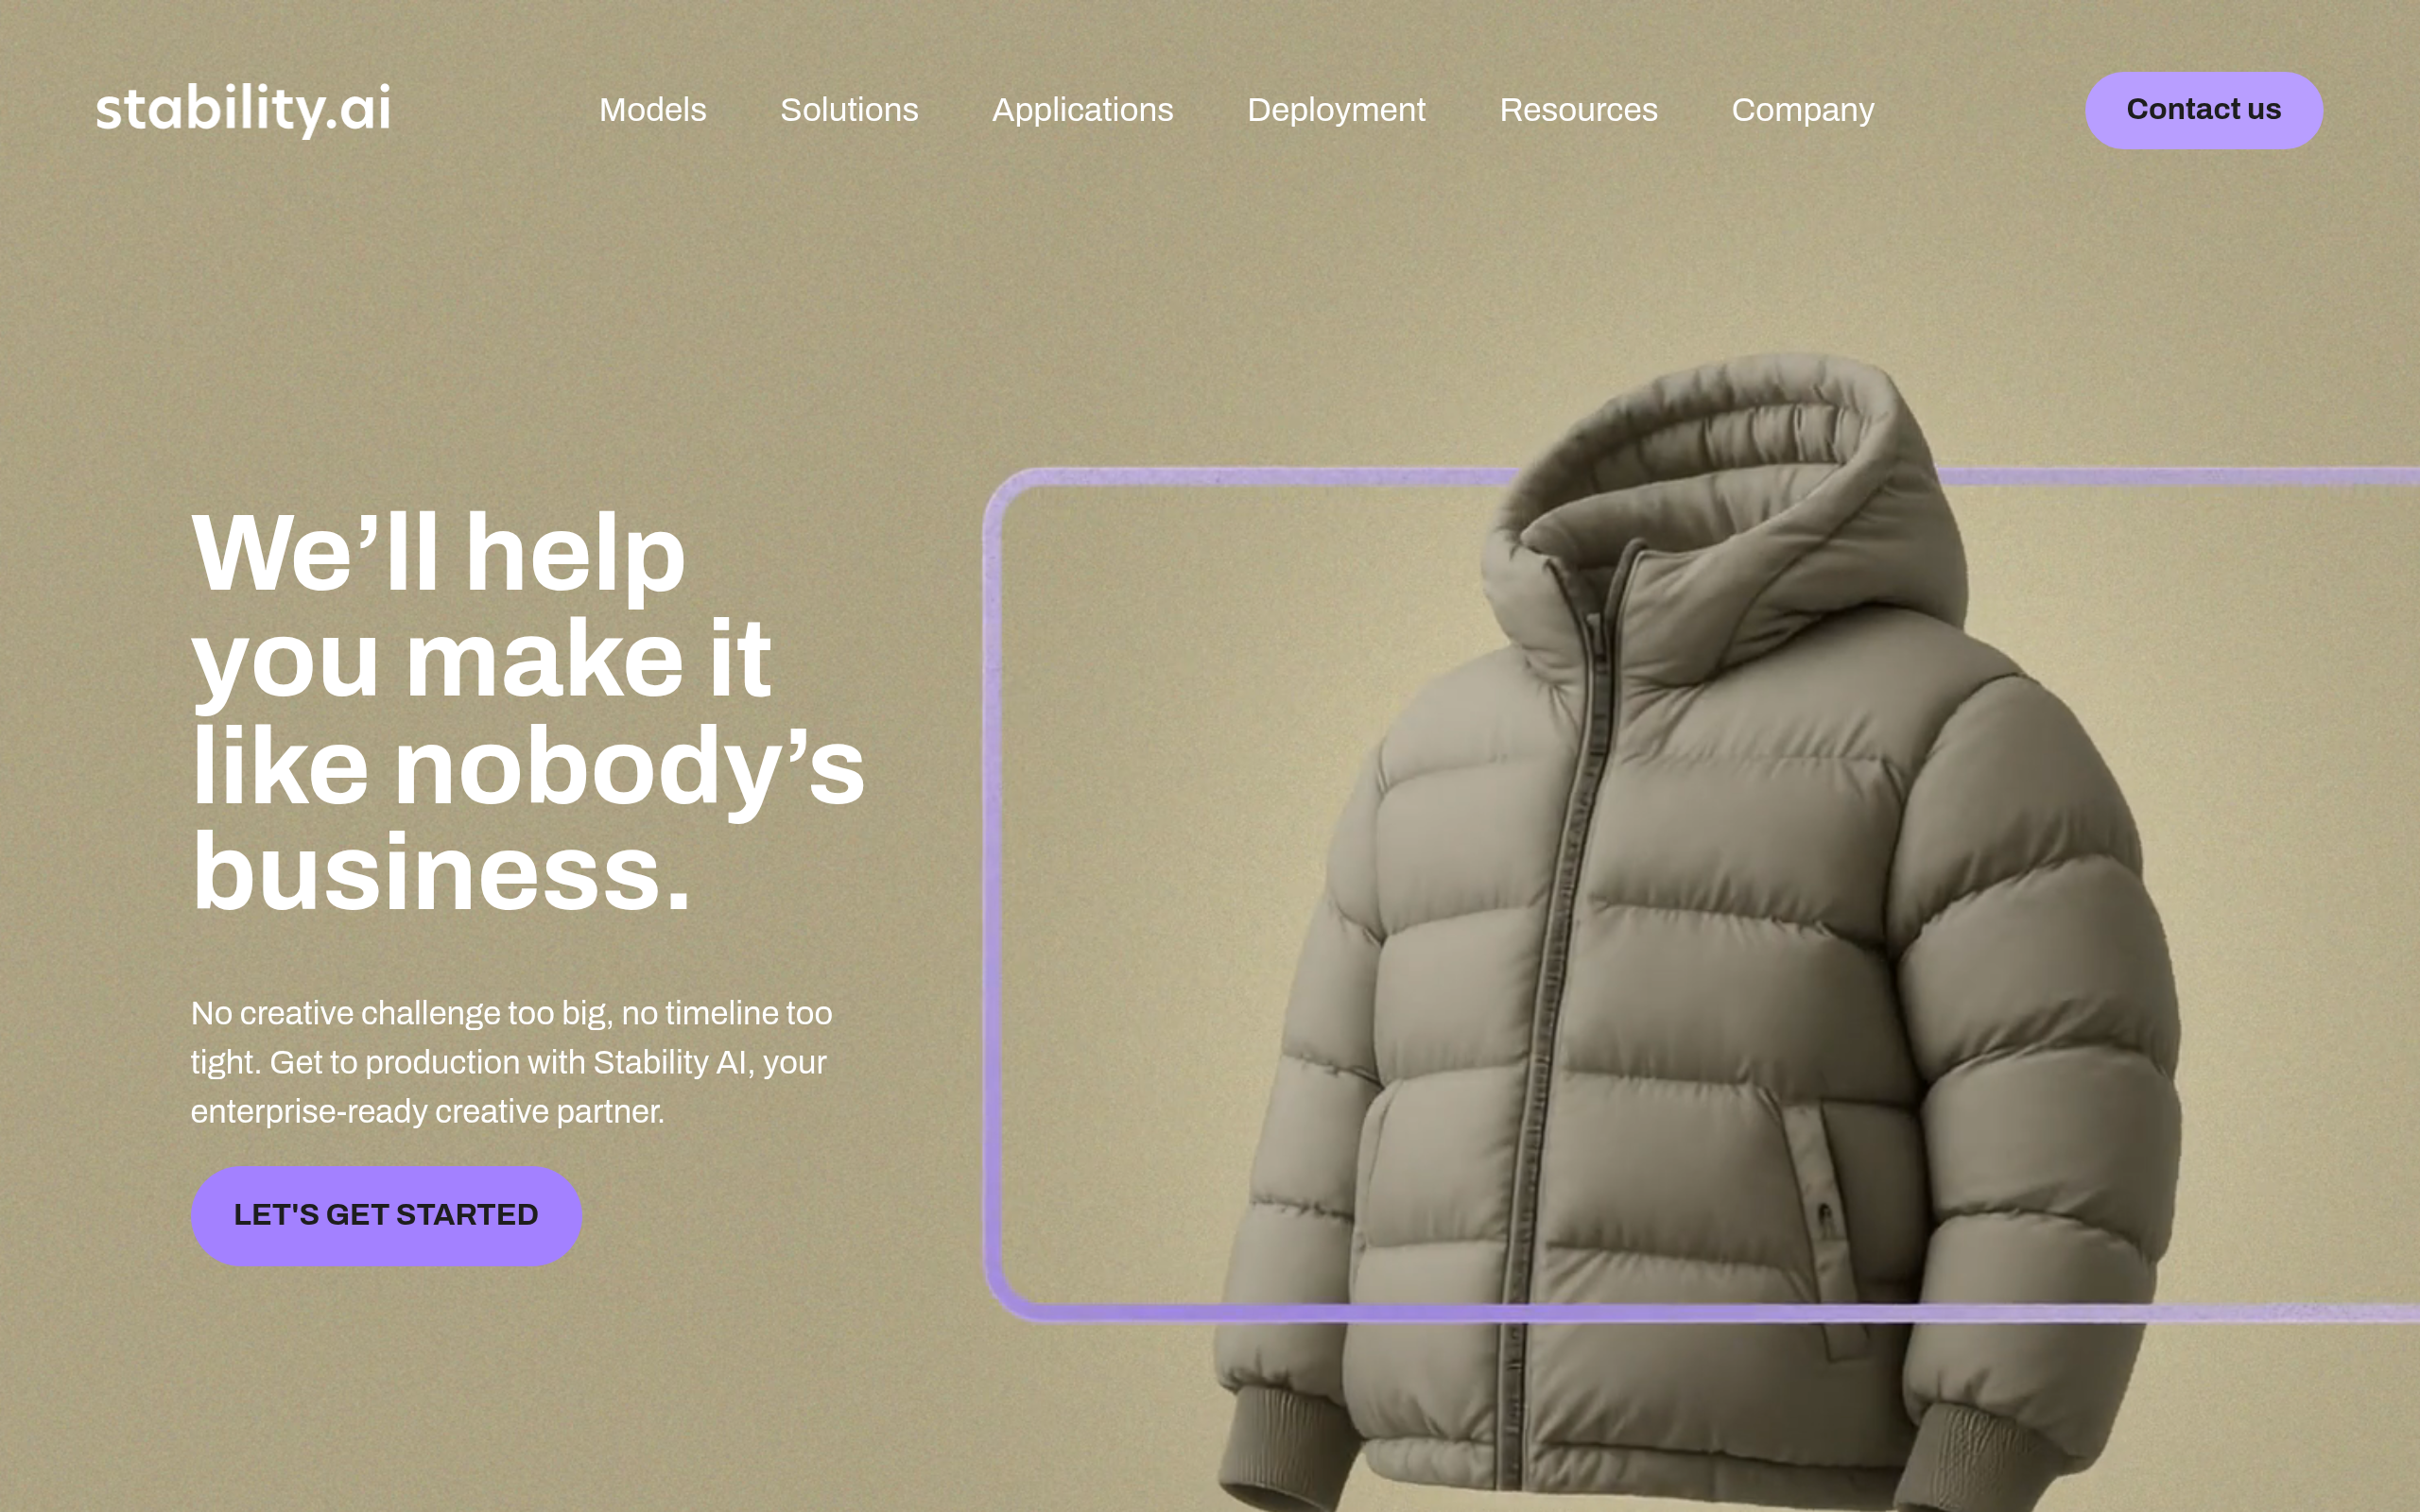Click the stability.ai logo

243,109
